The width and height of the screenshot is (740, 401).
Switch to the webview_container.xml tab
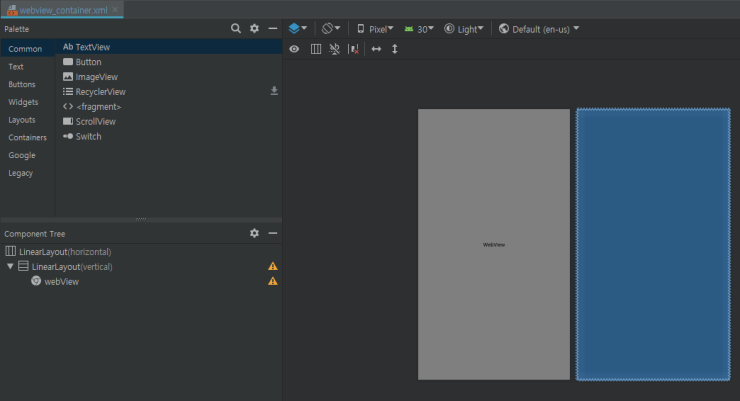(x=62, y=9)
